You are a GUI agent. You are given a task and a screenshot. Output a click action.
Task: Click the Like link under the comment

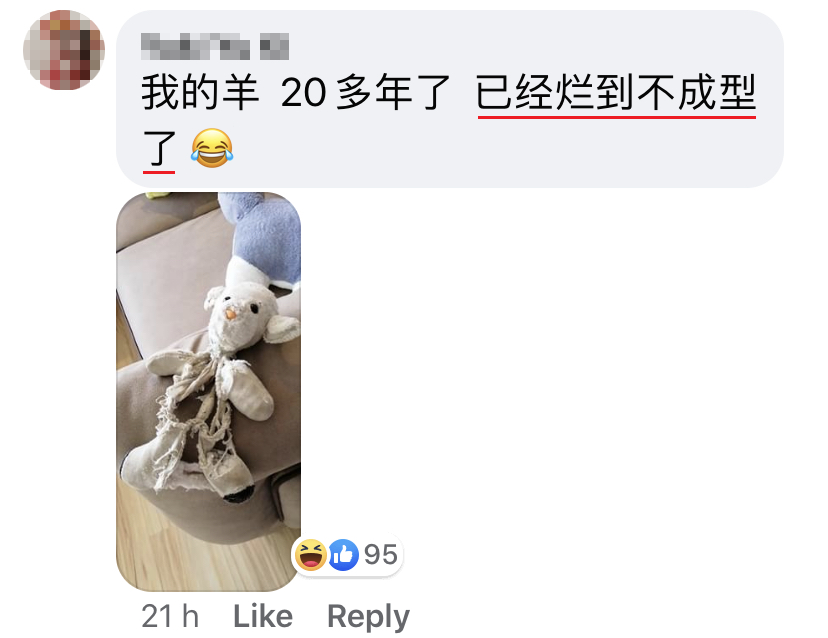263,616
